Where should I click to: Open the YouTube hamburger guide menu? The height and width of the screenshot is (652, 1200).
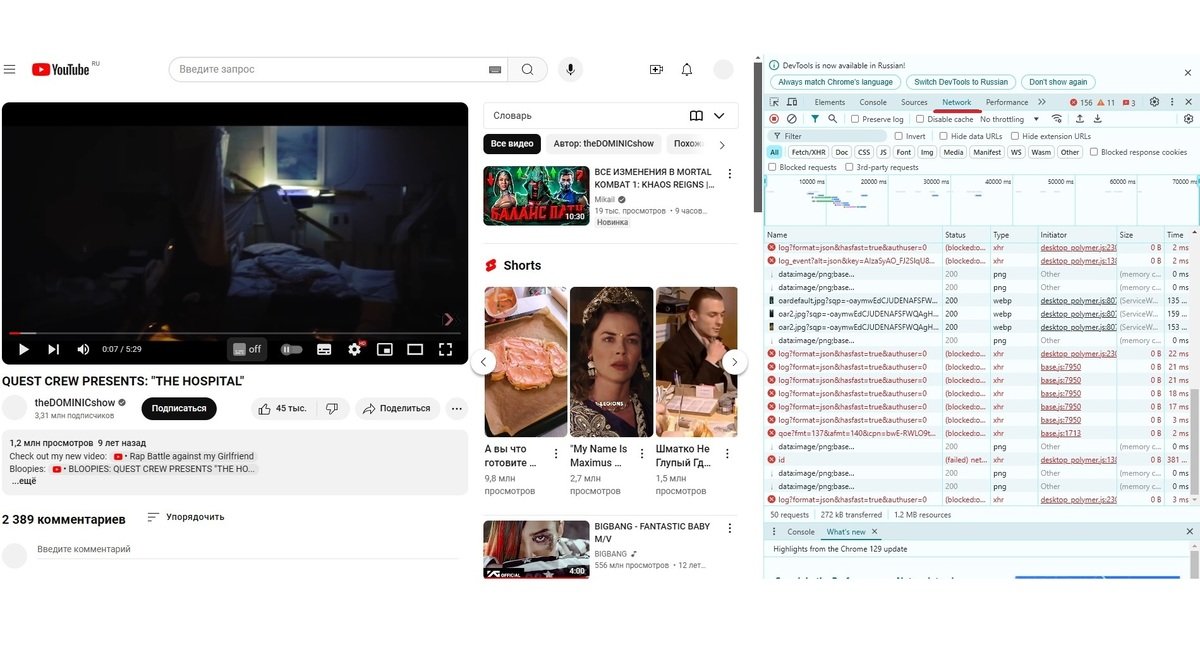click(9, 69)
